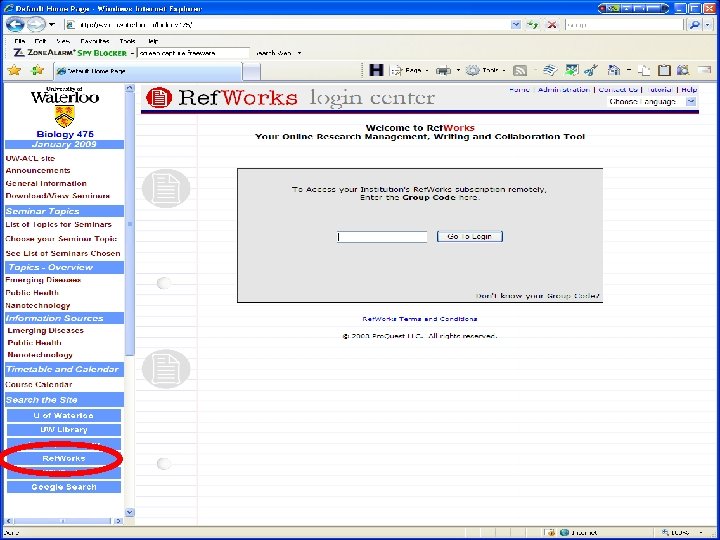This screenshot has width=720, height=540.
Task: Click the red RefWorks logo icon
Action: (158, 98)
